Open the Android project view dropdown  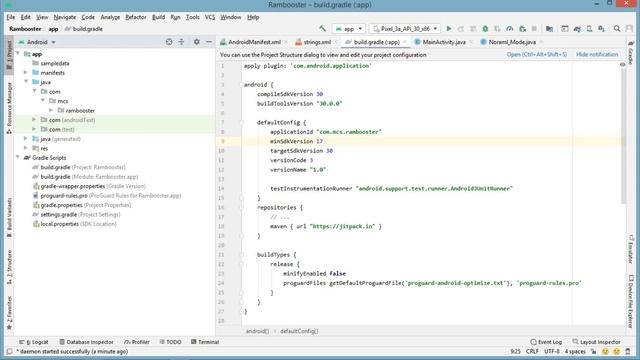tap(37, 42)
